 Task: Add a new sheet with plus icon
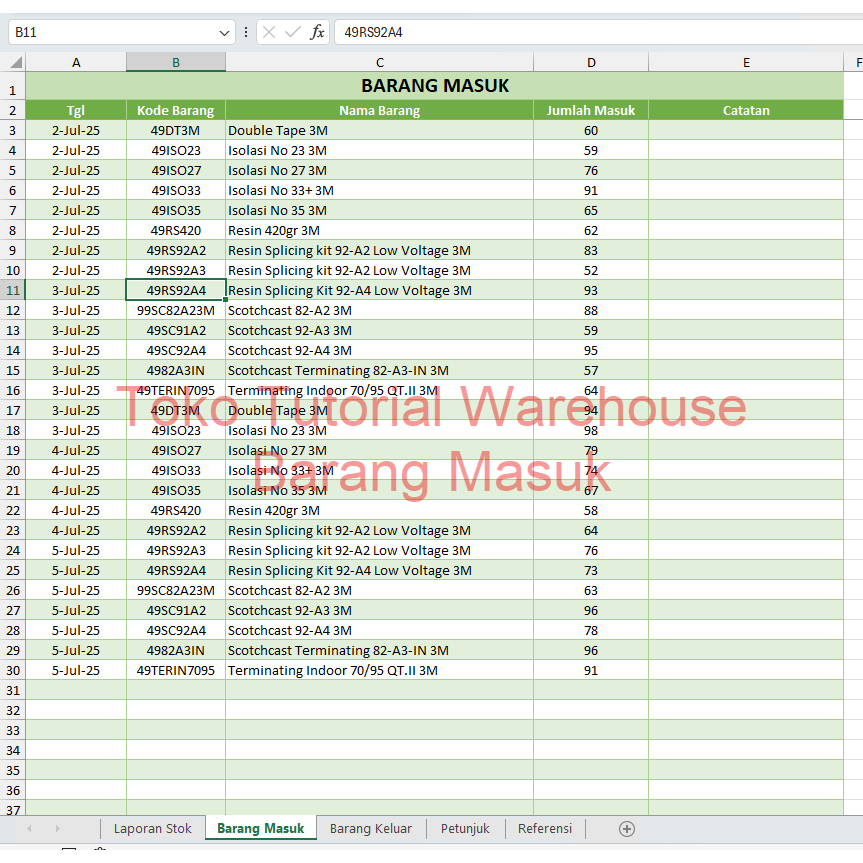(x=626, y=829)
